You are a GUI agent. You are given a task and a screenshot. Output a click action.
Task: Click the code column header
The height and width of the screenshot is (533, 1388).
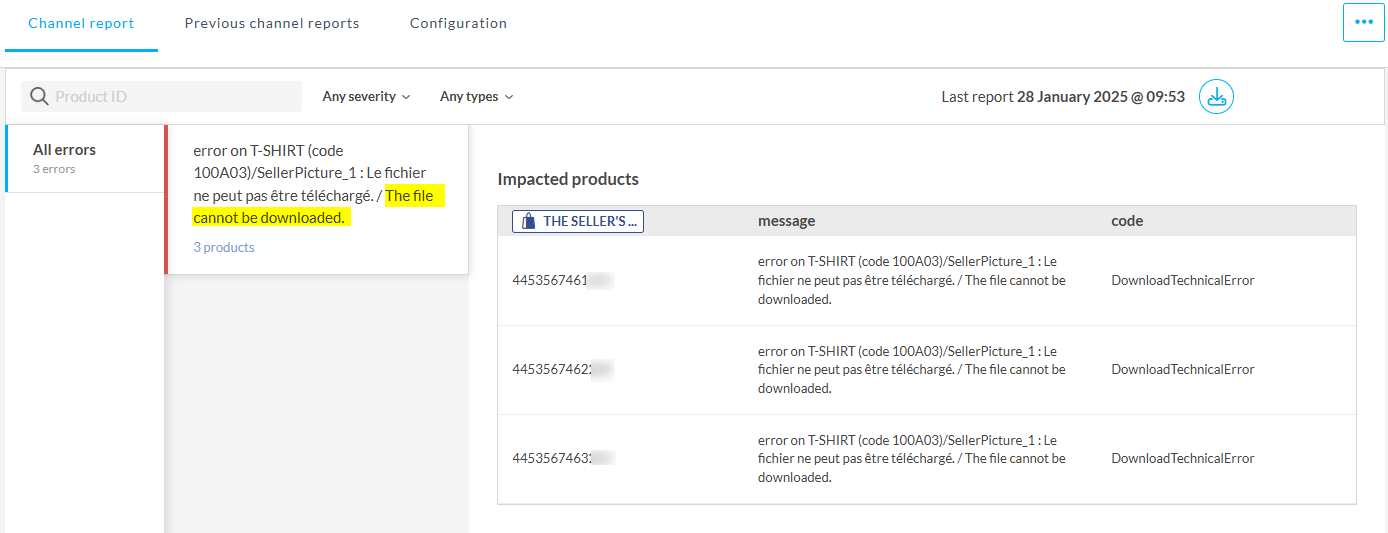(1127, 221)
